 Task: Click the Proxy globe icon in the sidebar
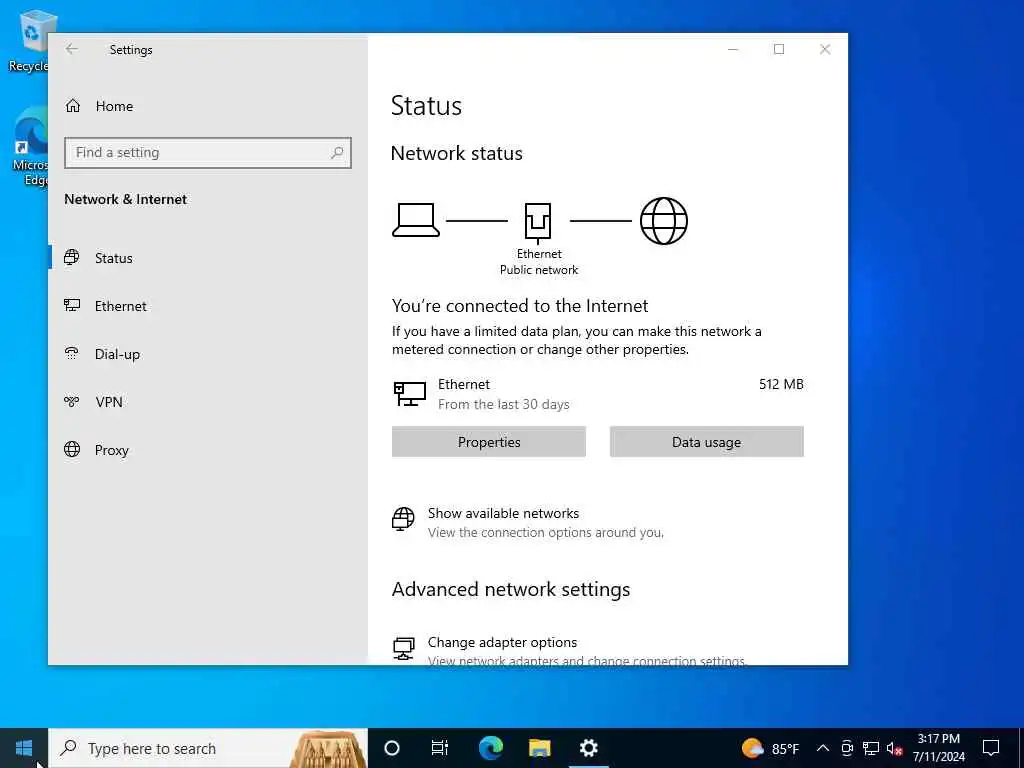coord(72,449)
